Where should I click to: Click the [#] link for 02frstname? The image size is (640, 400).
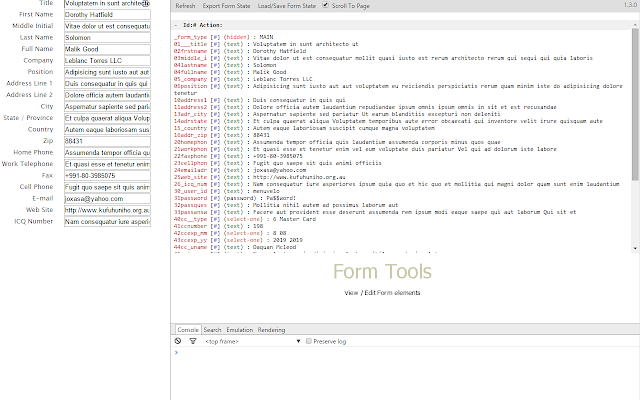click(x=215, y=51)
